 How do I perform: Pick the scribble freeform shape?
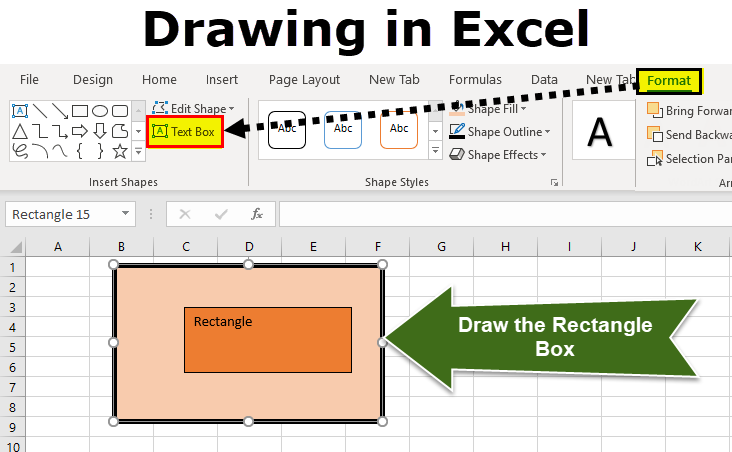click(18, 151)
